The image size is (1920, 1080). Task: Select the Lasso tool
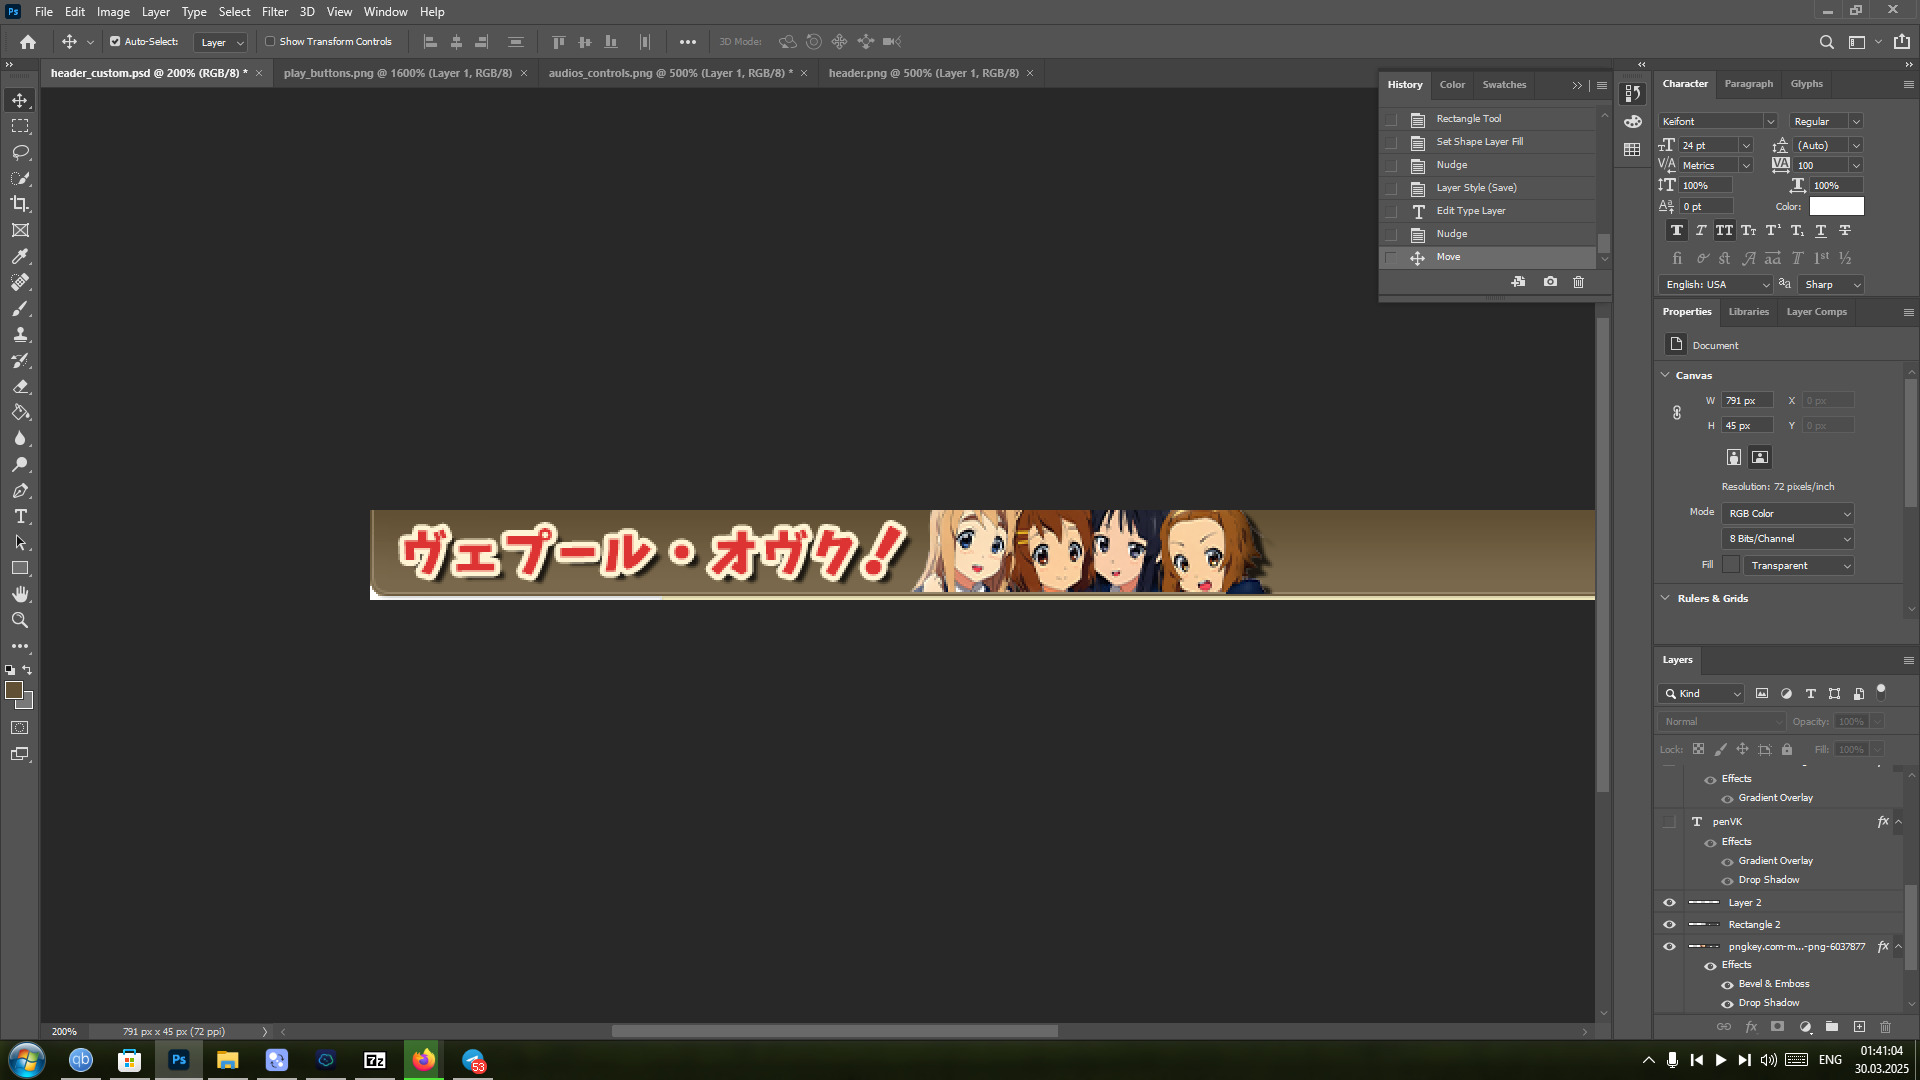(x=20, y=152)
